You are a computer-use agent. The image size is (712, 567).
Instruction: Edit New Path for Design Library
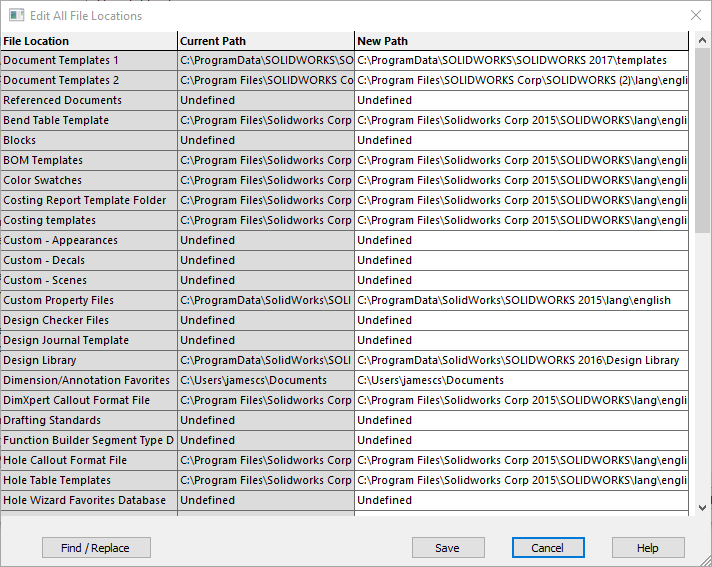[x=521, y=360]
